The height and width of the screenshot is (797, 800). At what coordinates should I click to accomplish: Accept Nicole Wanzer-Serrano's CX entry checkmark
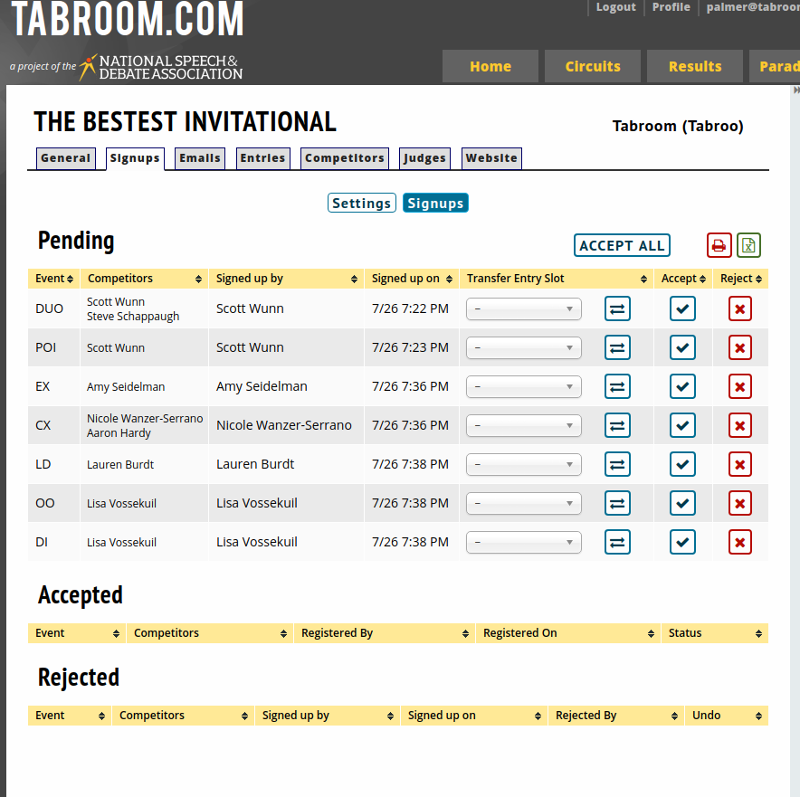[682, 426]
